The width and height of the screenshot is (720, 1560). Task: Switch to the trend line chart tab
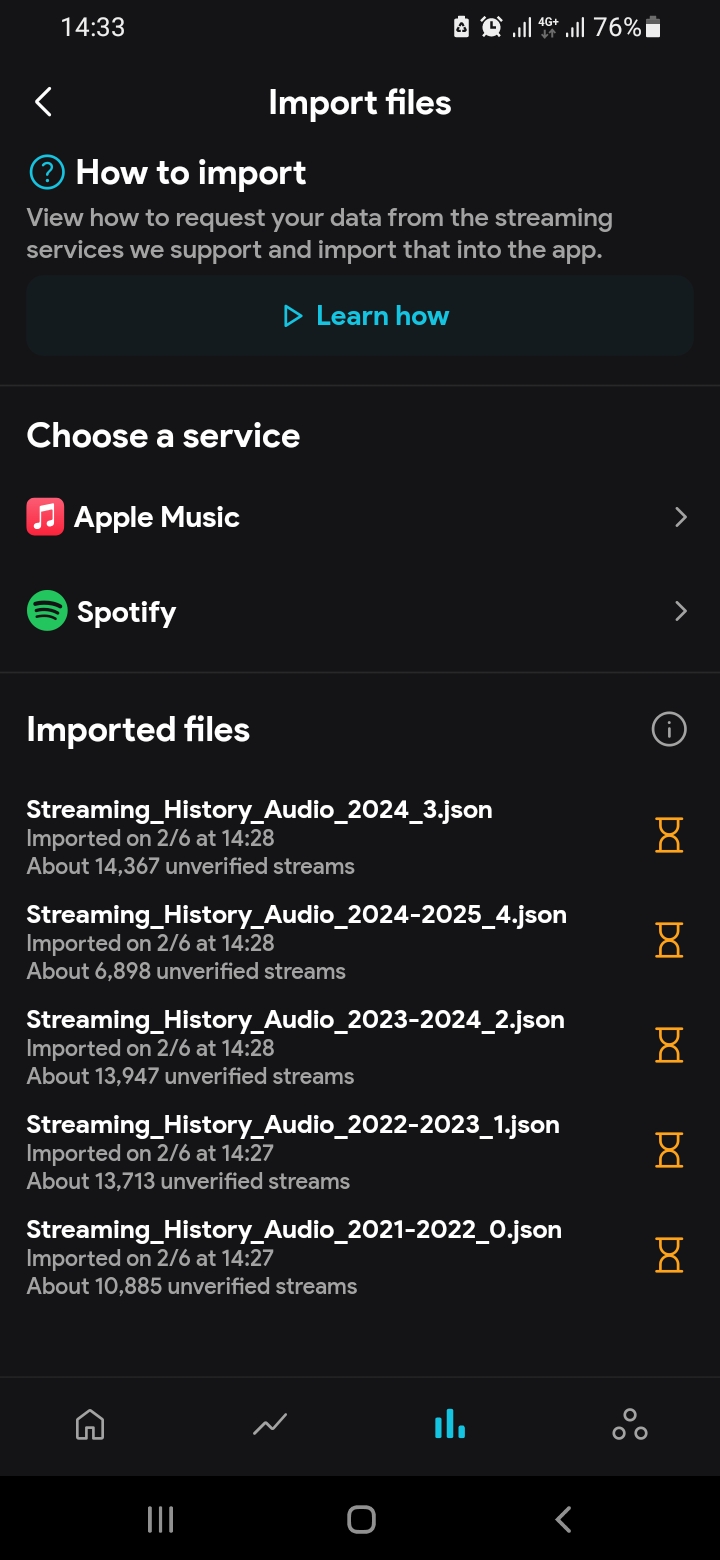point(270,1424)
